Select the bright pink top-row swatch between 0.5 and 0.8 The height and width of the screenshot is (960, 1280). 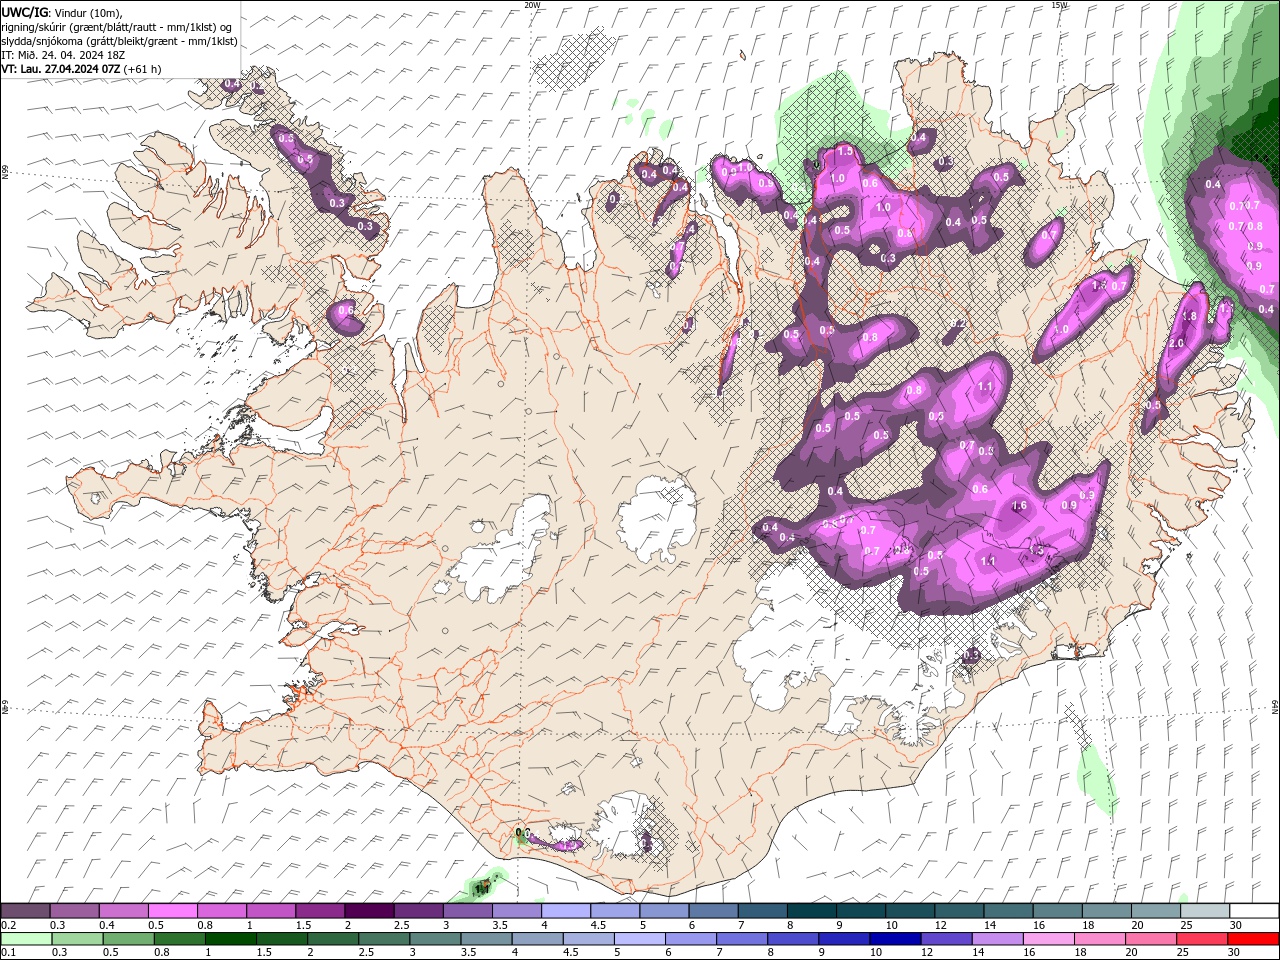[172, 911]
